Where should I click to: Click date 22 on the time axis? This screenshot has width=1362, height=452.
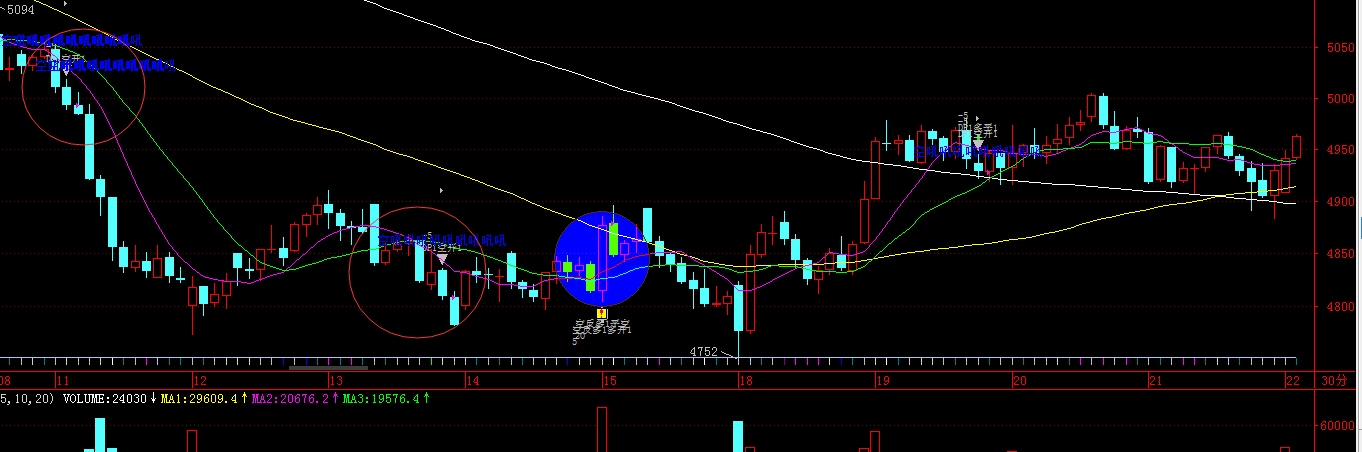1295,381
